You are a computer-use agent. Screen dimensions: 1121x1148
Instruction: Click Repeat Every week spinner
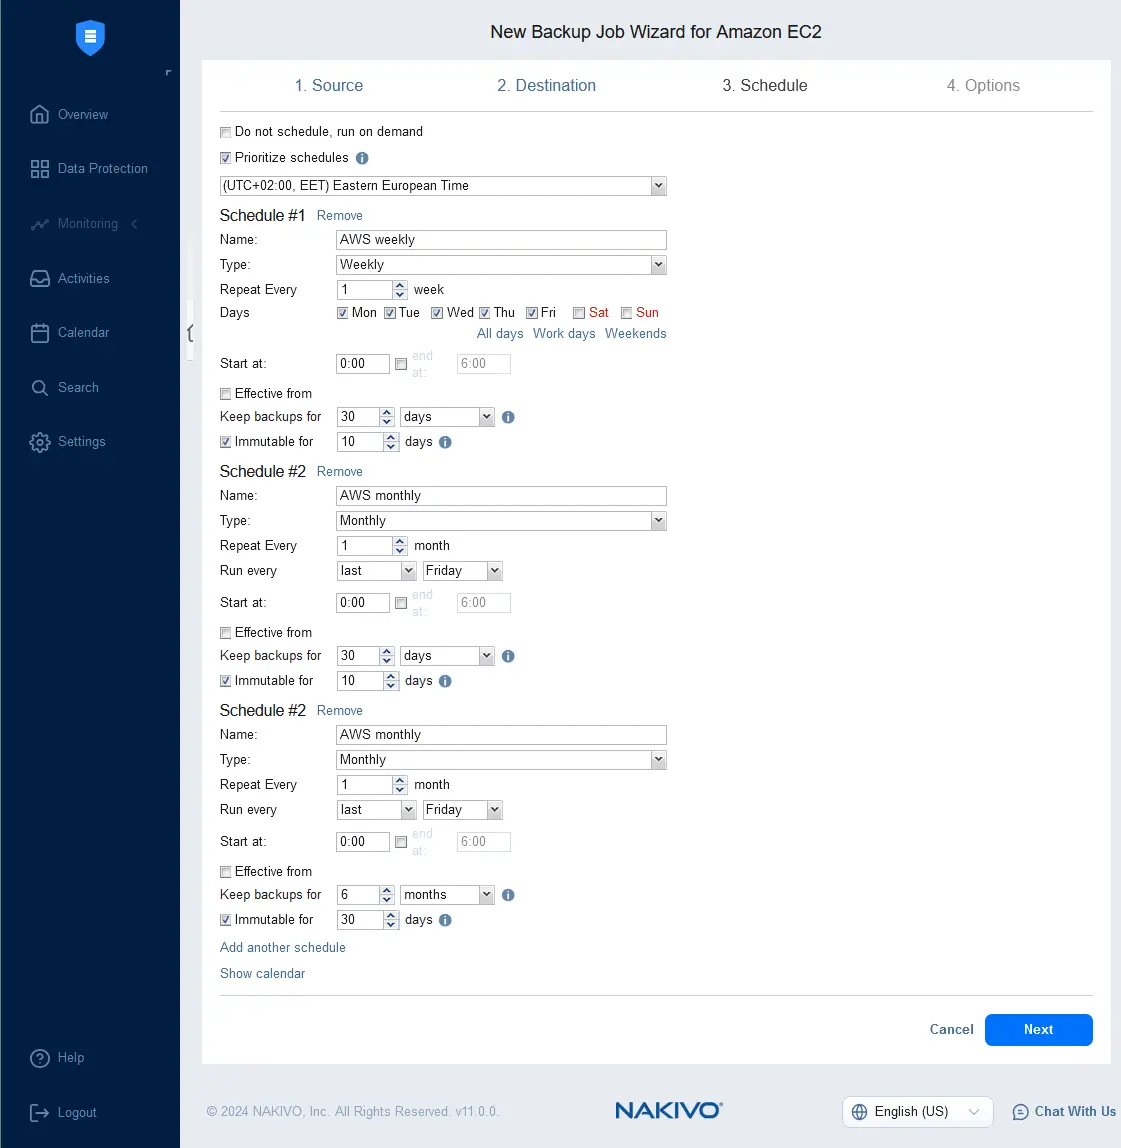(x=371, y=291)
